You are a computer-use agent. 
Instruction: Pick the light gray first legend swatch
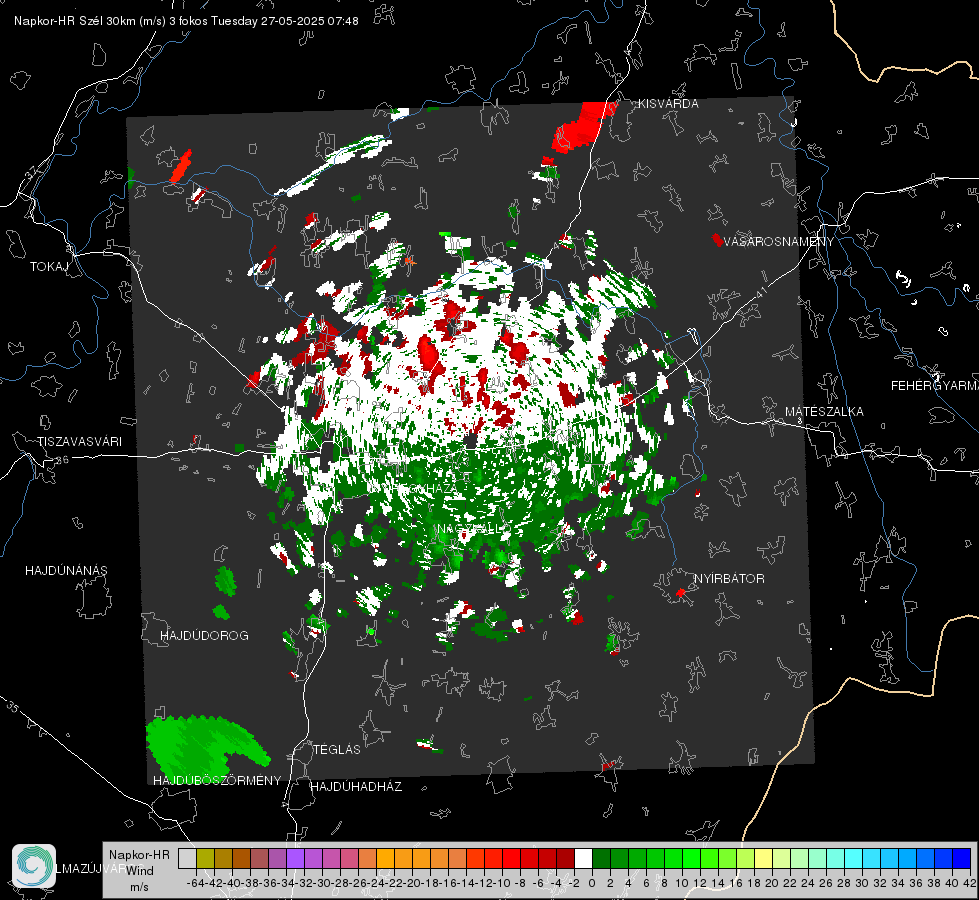pyautogui.click(x=187, y=858)
